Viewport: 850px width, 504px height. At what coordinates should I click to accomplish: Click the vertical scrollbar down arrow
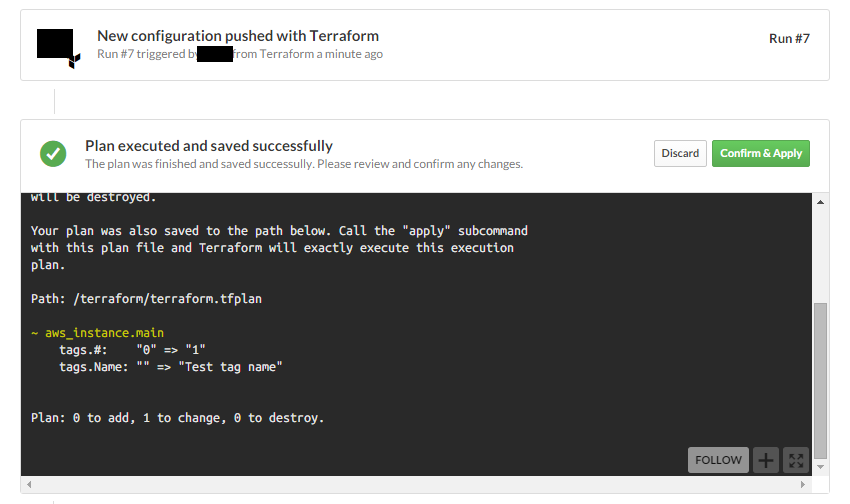point(821,466)
